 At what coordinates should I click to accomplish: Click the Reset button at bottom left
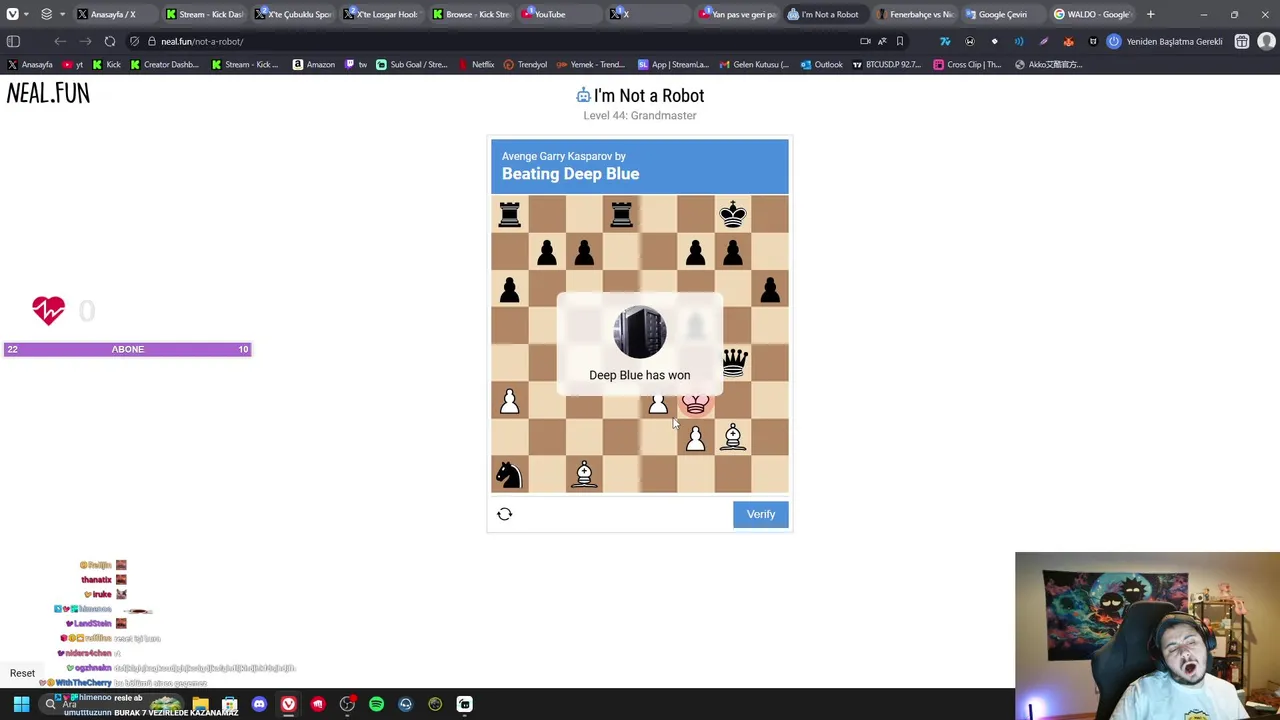22,674
